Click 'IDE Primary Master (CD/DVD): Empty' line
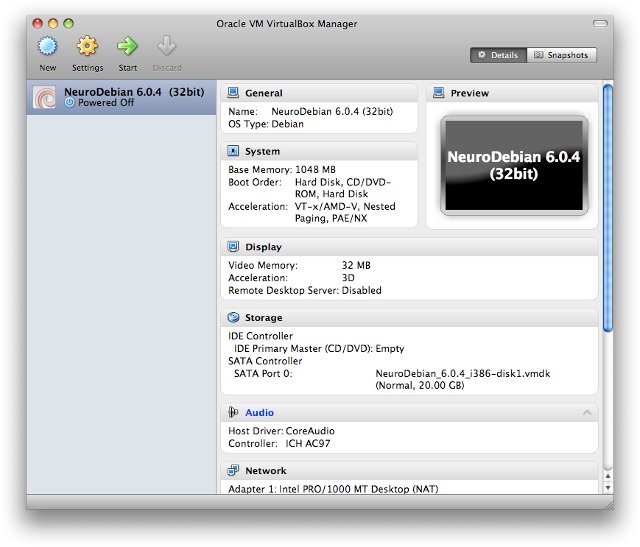 pos(319,348)
